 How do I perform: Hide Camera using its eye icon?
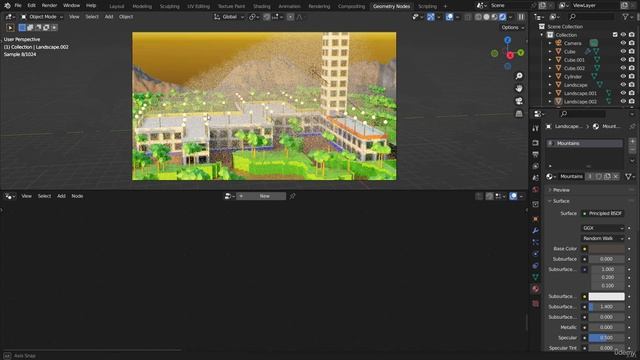[x=623, y=43]
